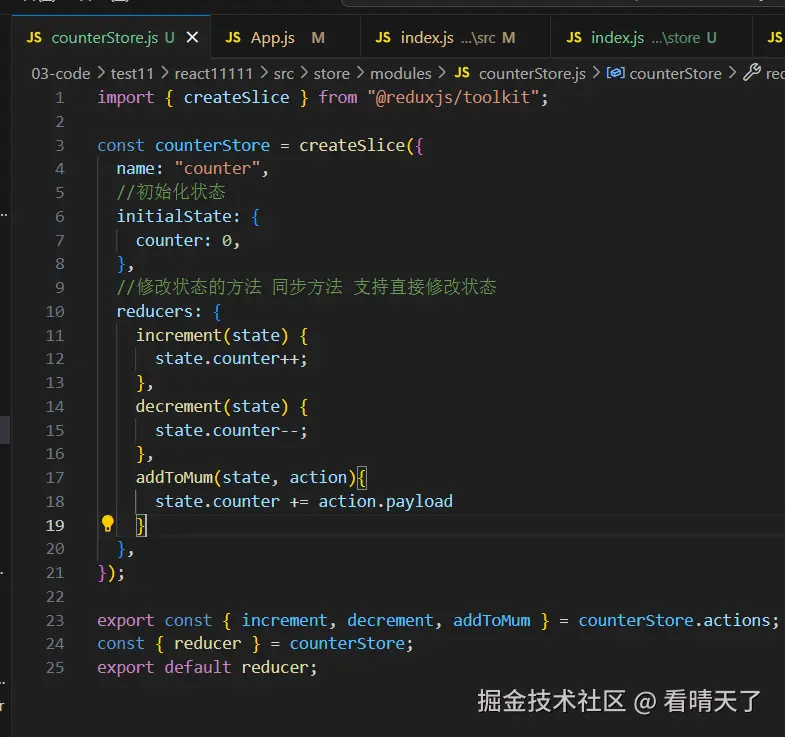Image resolution: width=785 pixels, height=737 pixels.
Task: Switch to the App.js tab
Action: pos(285,38)
